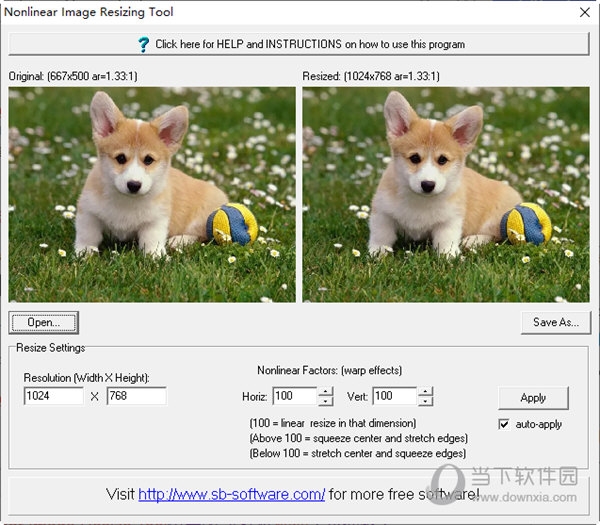
Task: Toggle the auto-apply checkbox
Action: pyautogui.click(x=504, y=424)
